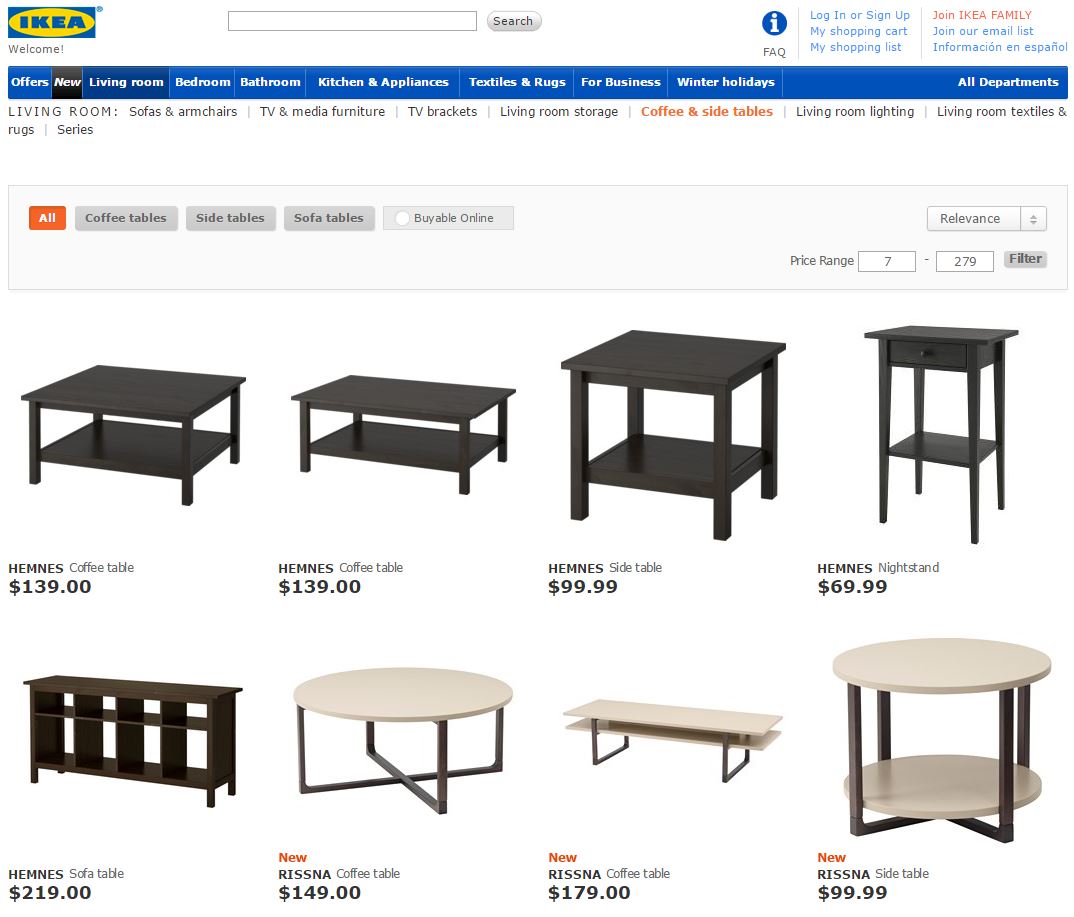Screen dimensions: 1074x917
Task: Open TV & media furniture link
Action: 322,112
